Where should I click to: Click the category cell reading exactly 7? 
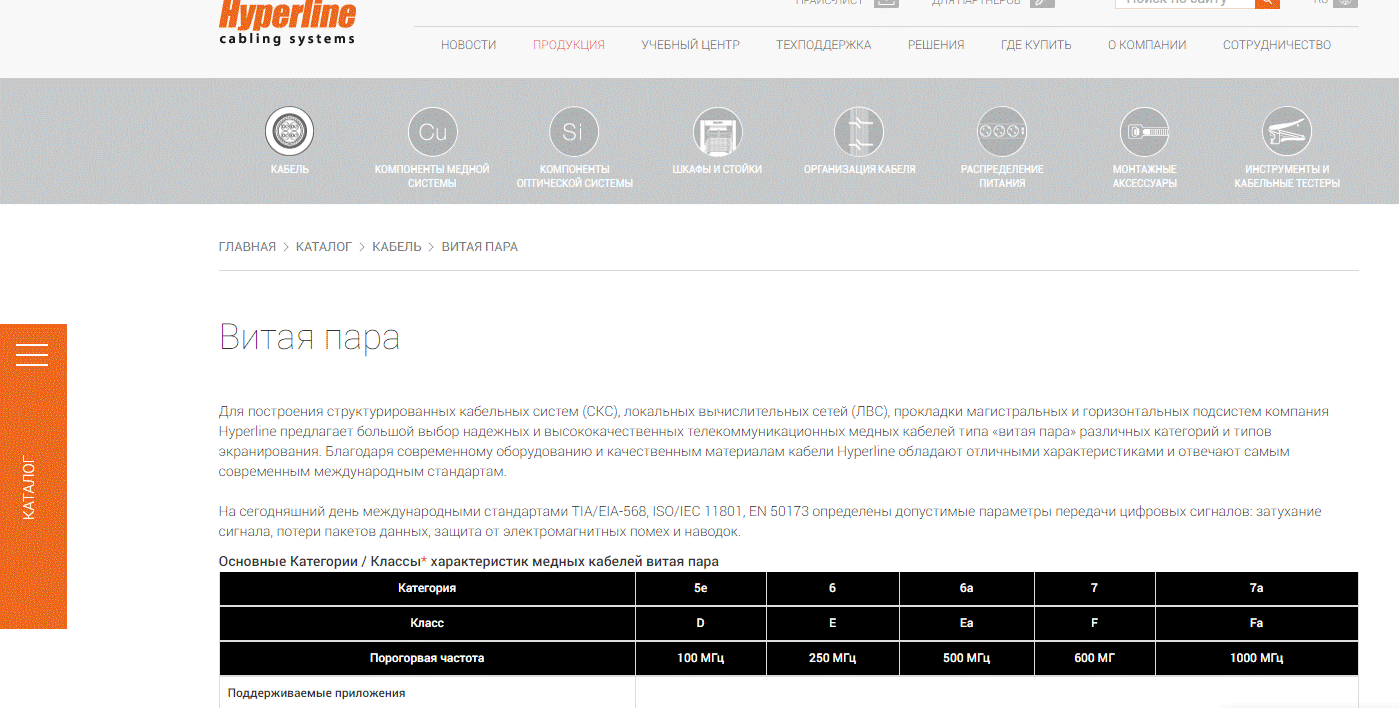[1095, 588]
